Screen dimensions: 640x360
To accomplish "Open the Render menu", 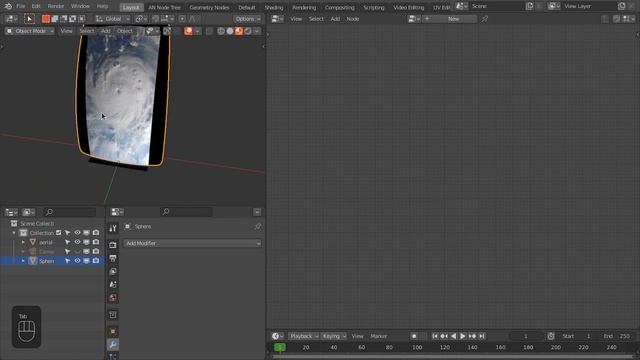I will [56, 7].
